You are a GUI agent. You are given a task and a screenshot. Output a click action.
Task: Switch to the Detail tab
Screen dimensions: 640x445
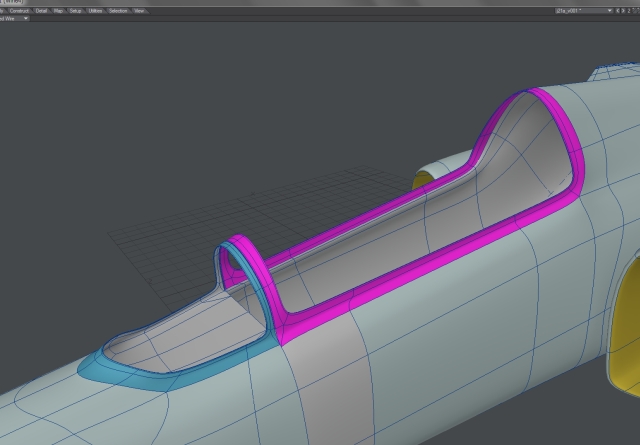pyautogui.click(x=41, y=11)
